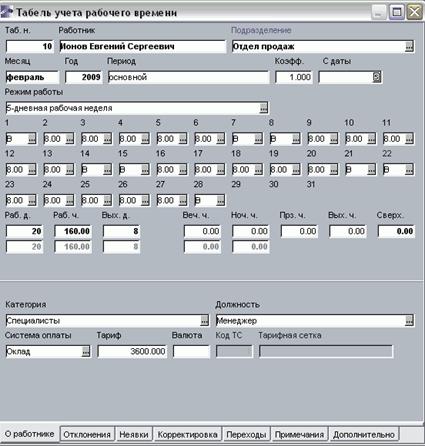Open day 1 value picker
Viewport: 425px width, 446px height.
32,139
